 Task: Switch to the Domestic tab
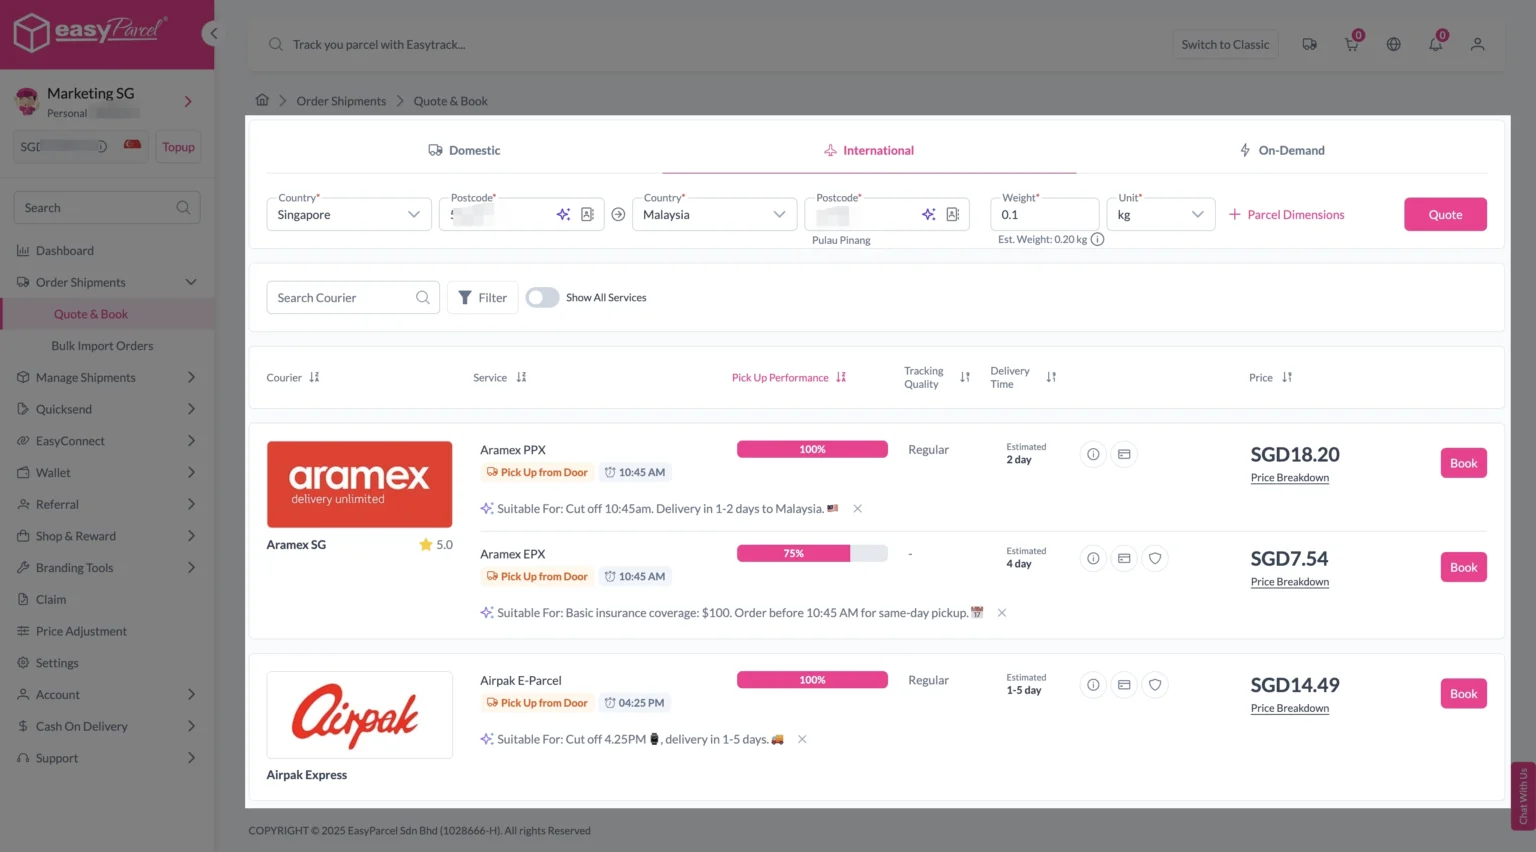coord(464,151)
